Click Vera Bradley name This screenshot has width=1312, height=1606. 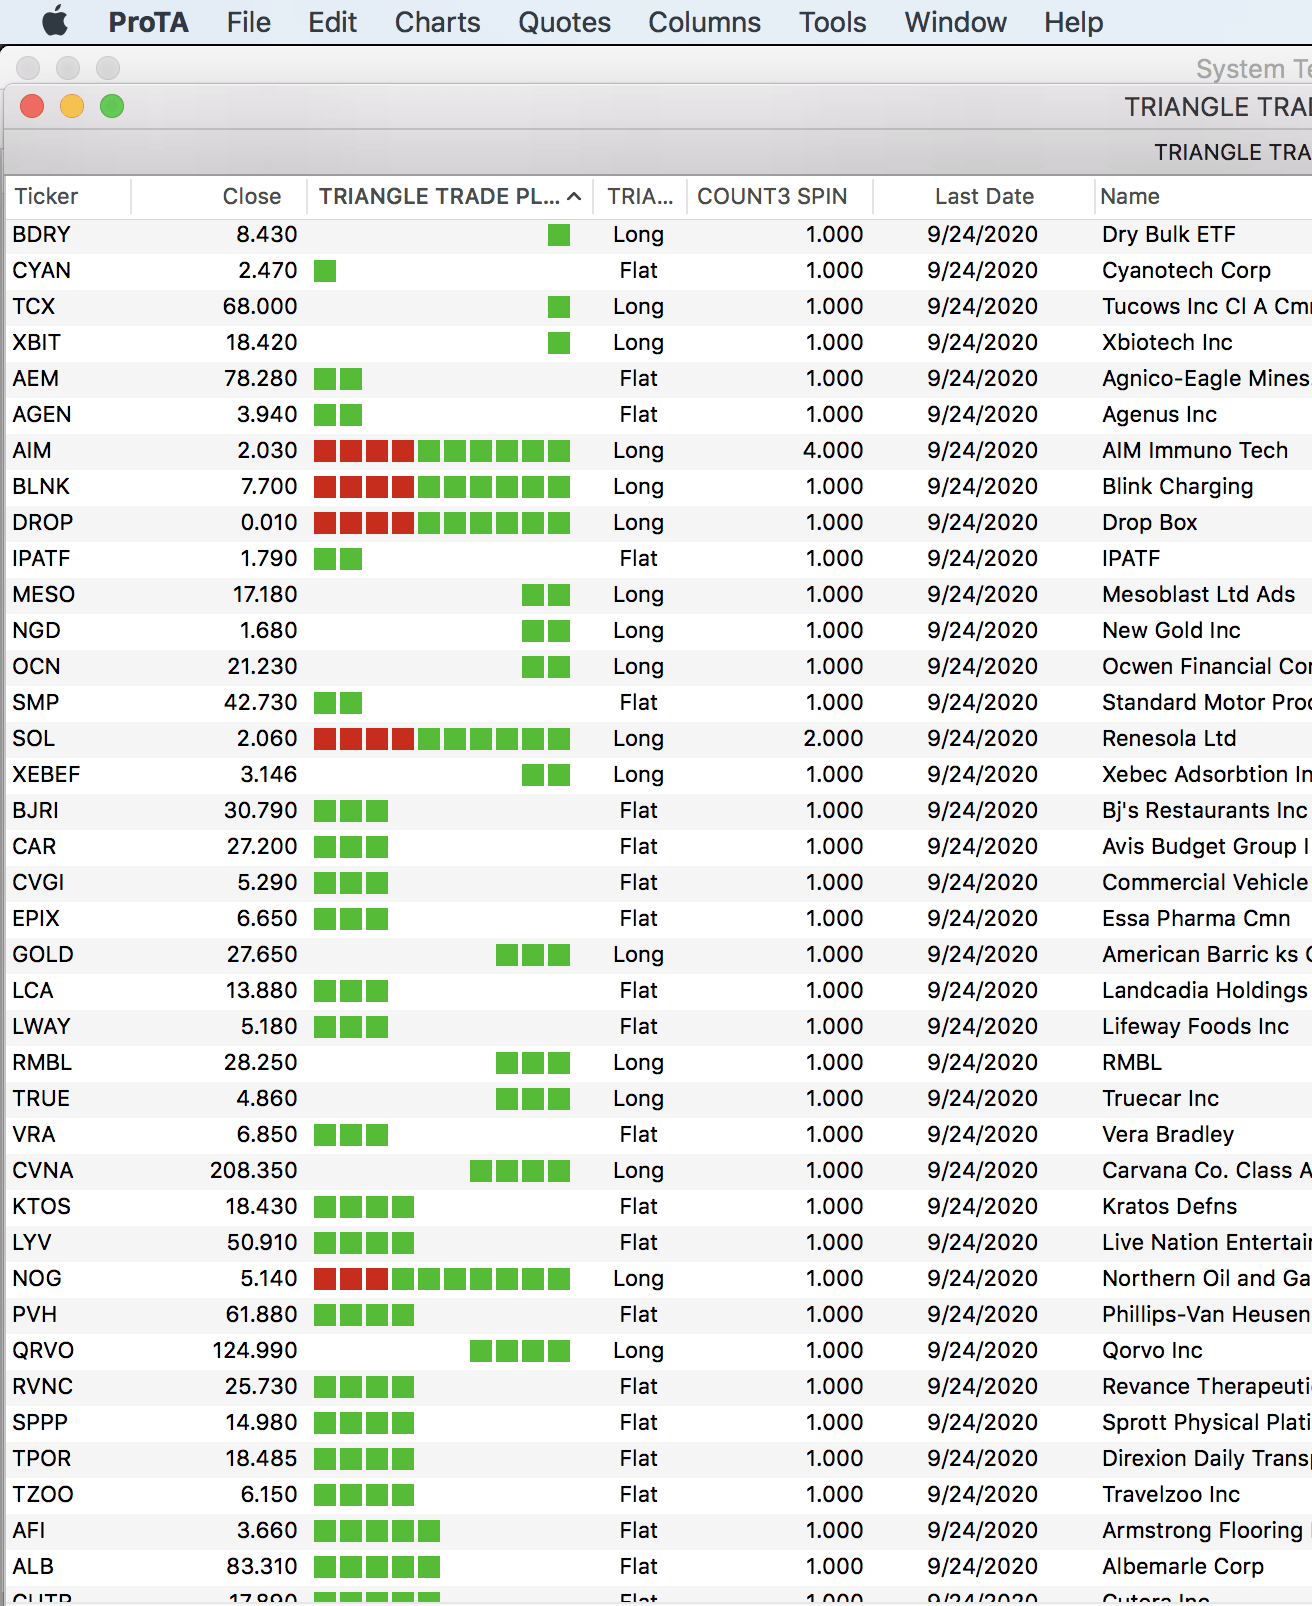(1167, 1134)
